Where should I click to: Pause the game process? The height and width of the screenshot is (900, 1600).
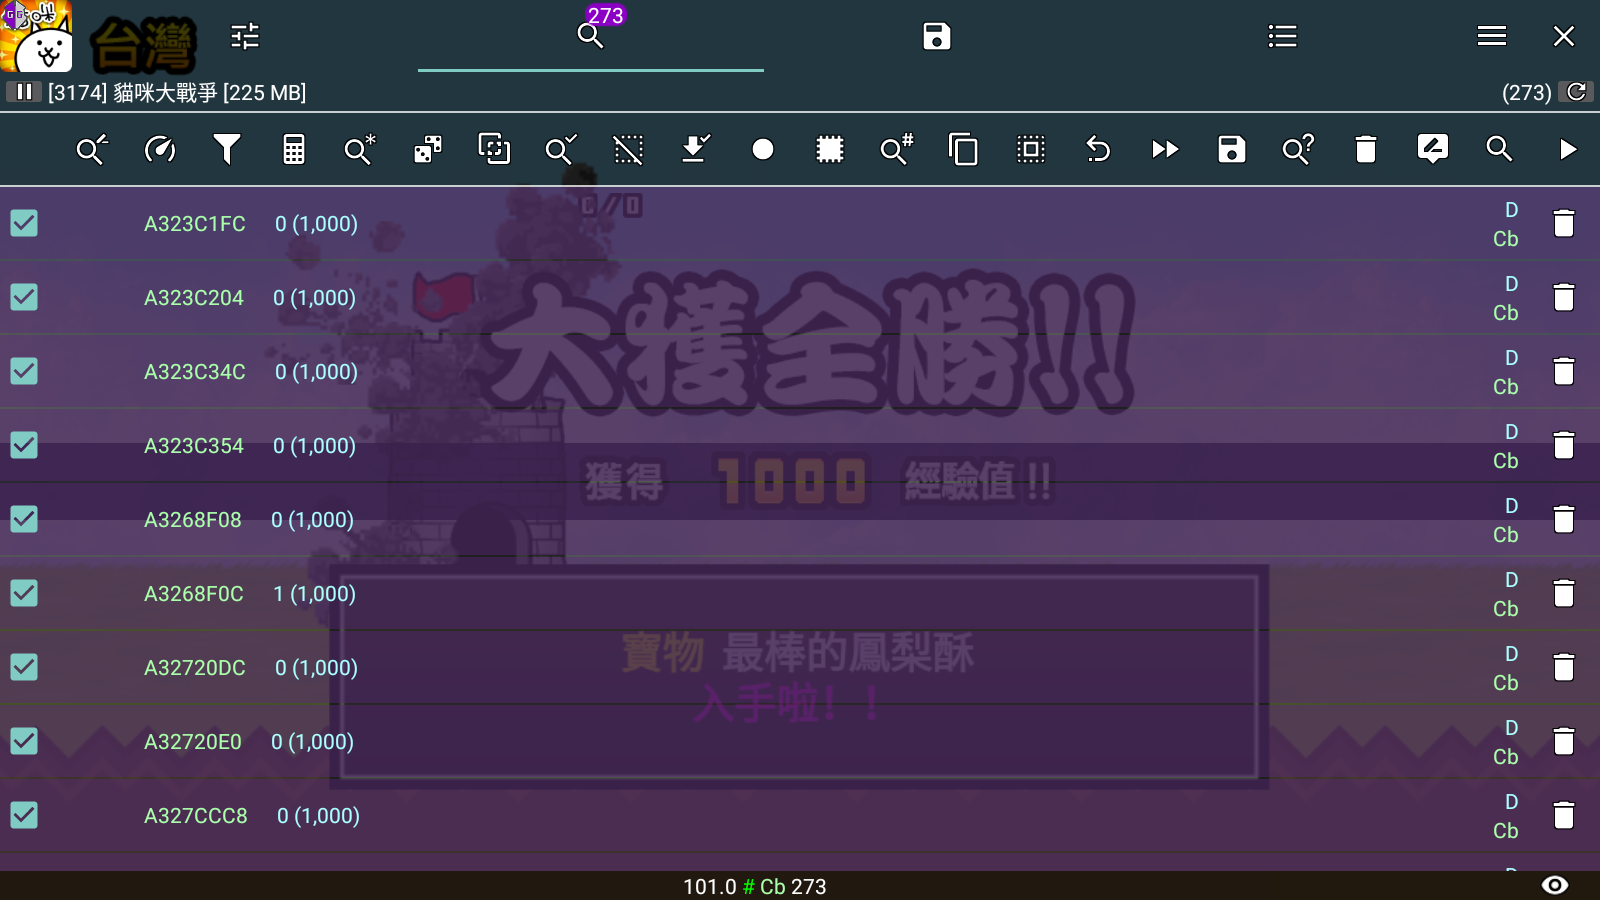(24, 92)
